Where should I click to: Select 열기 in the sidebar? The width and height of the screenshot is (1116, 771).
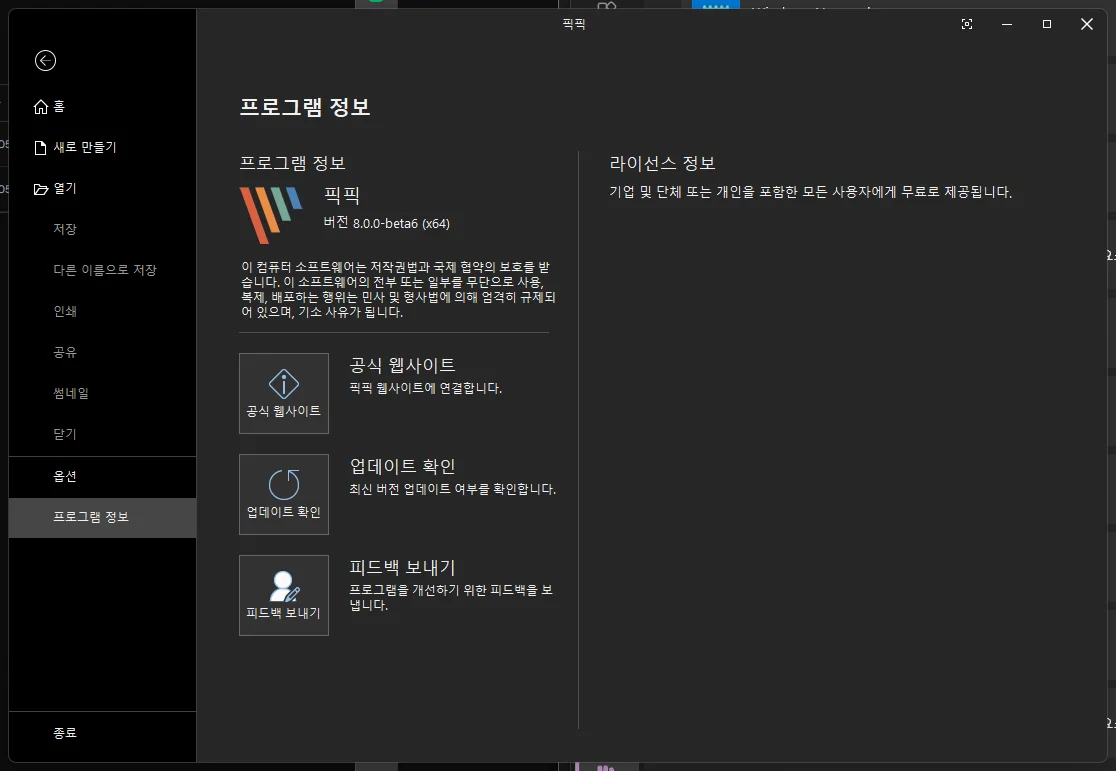pyautogui.click(x=102, y=188)
